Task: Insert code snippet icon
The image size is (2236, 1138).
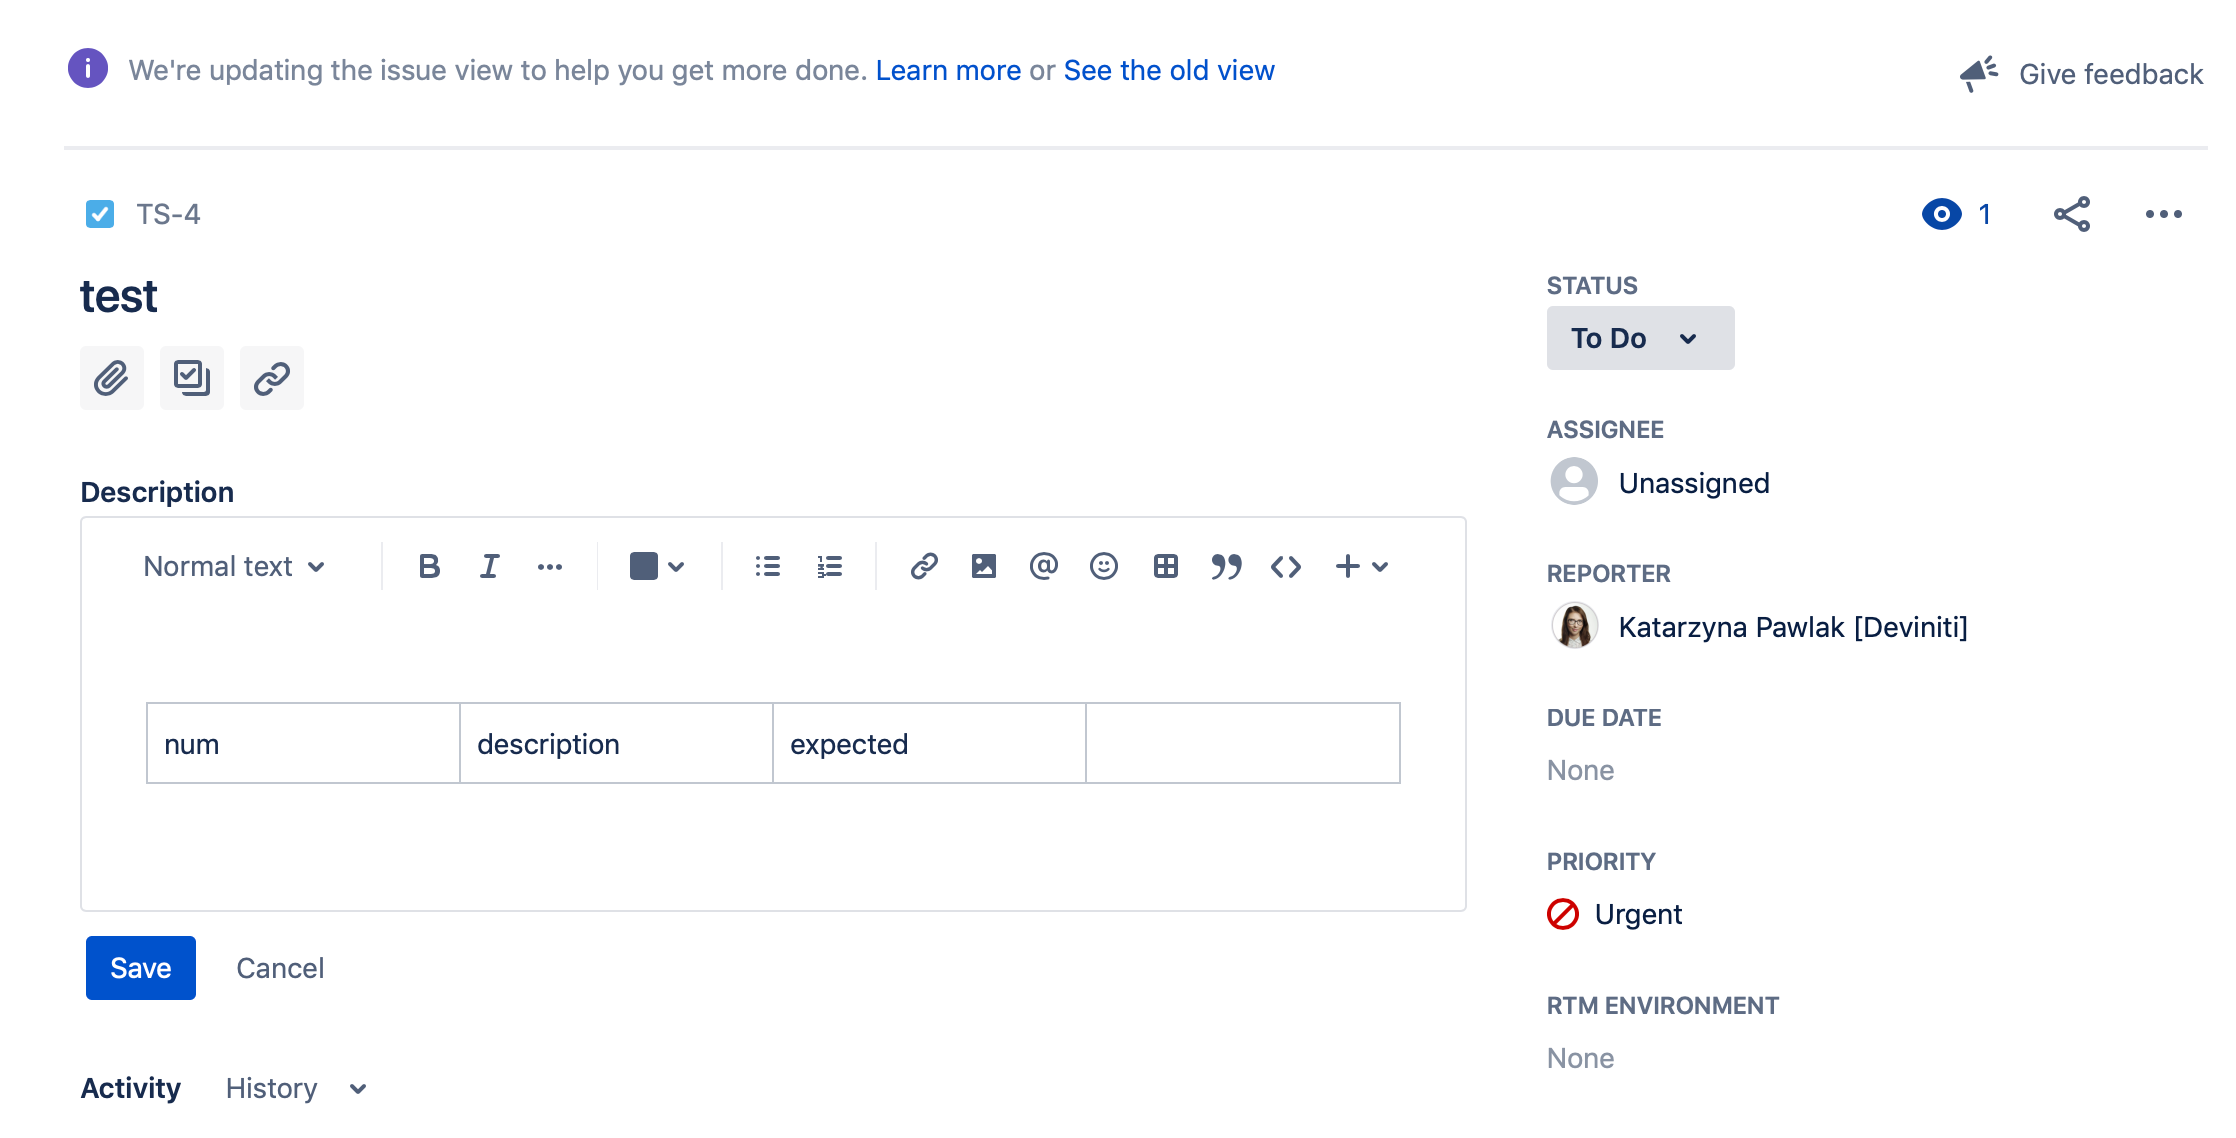Action: (x=1285, y=567)
